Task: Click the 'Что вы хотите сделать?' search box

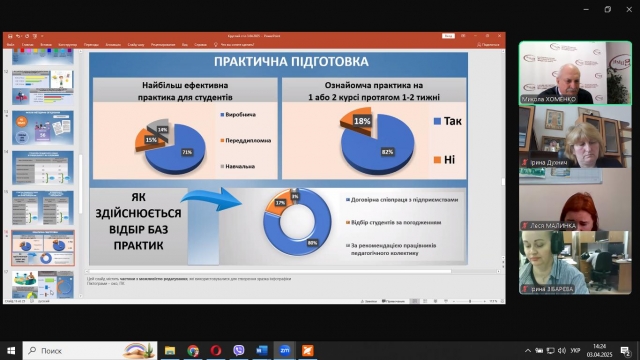Action: (237, 44)
